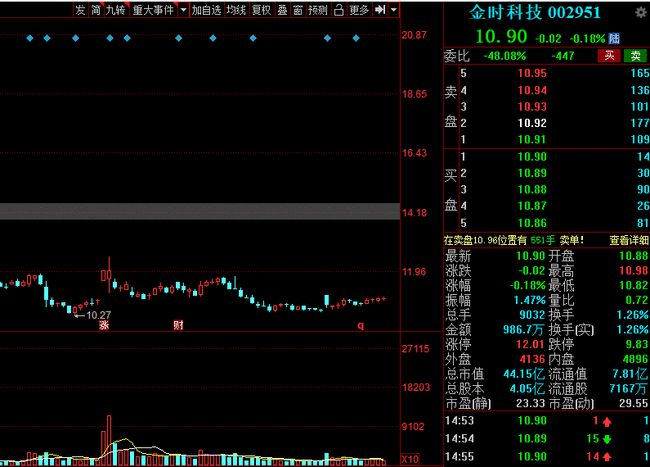
Task: Open the settings gear beside stock code
Action: point(640,13)
